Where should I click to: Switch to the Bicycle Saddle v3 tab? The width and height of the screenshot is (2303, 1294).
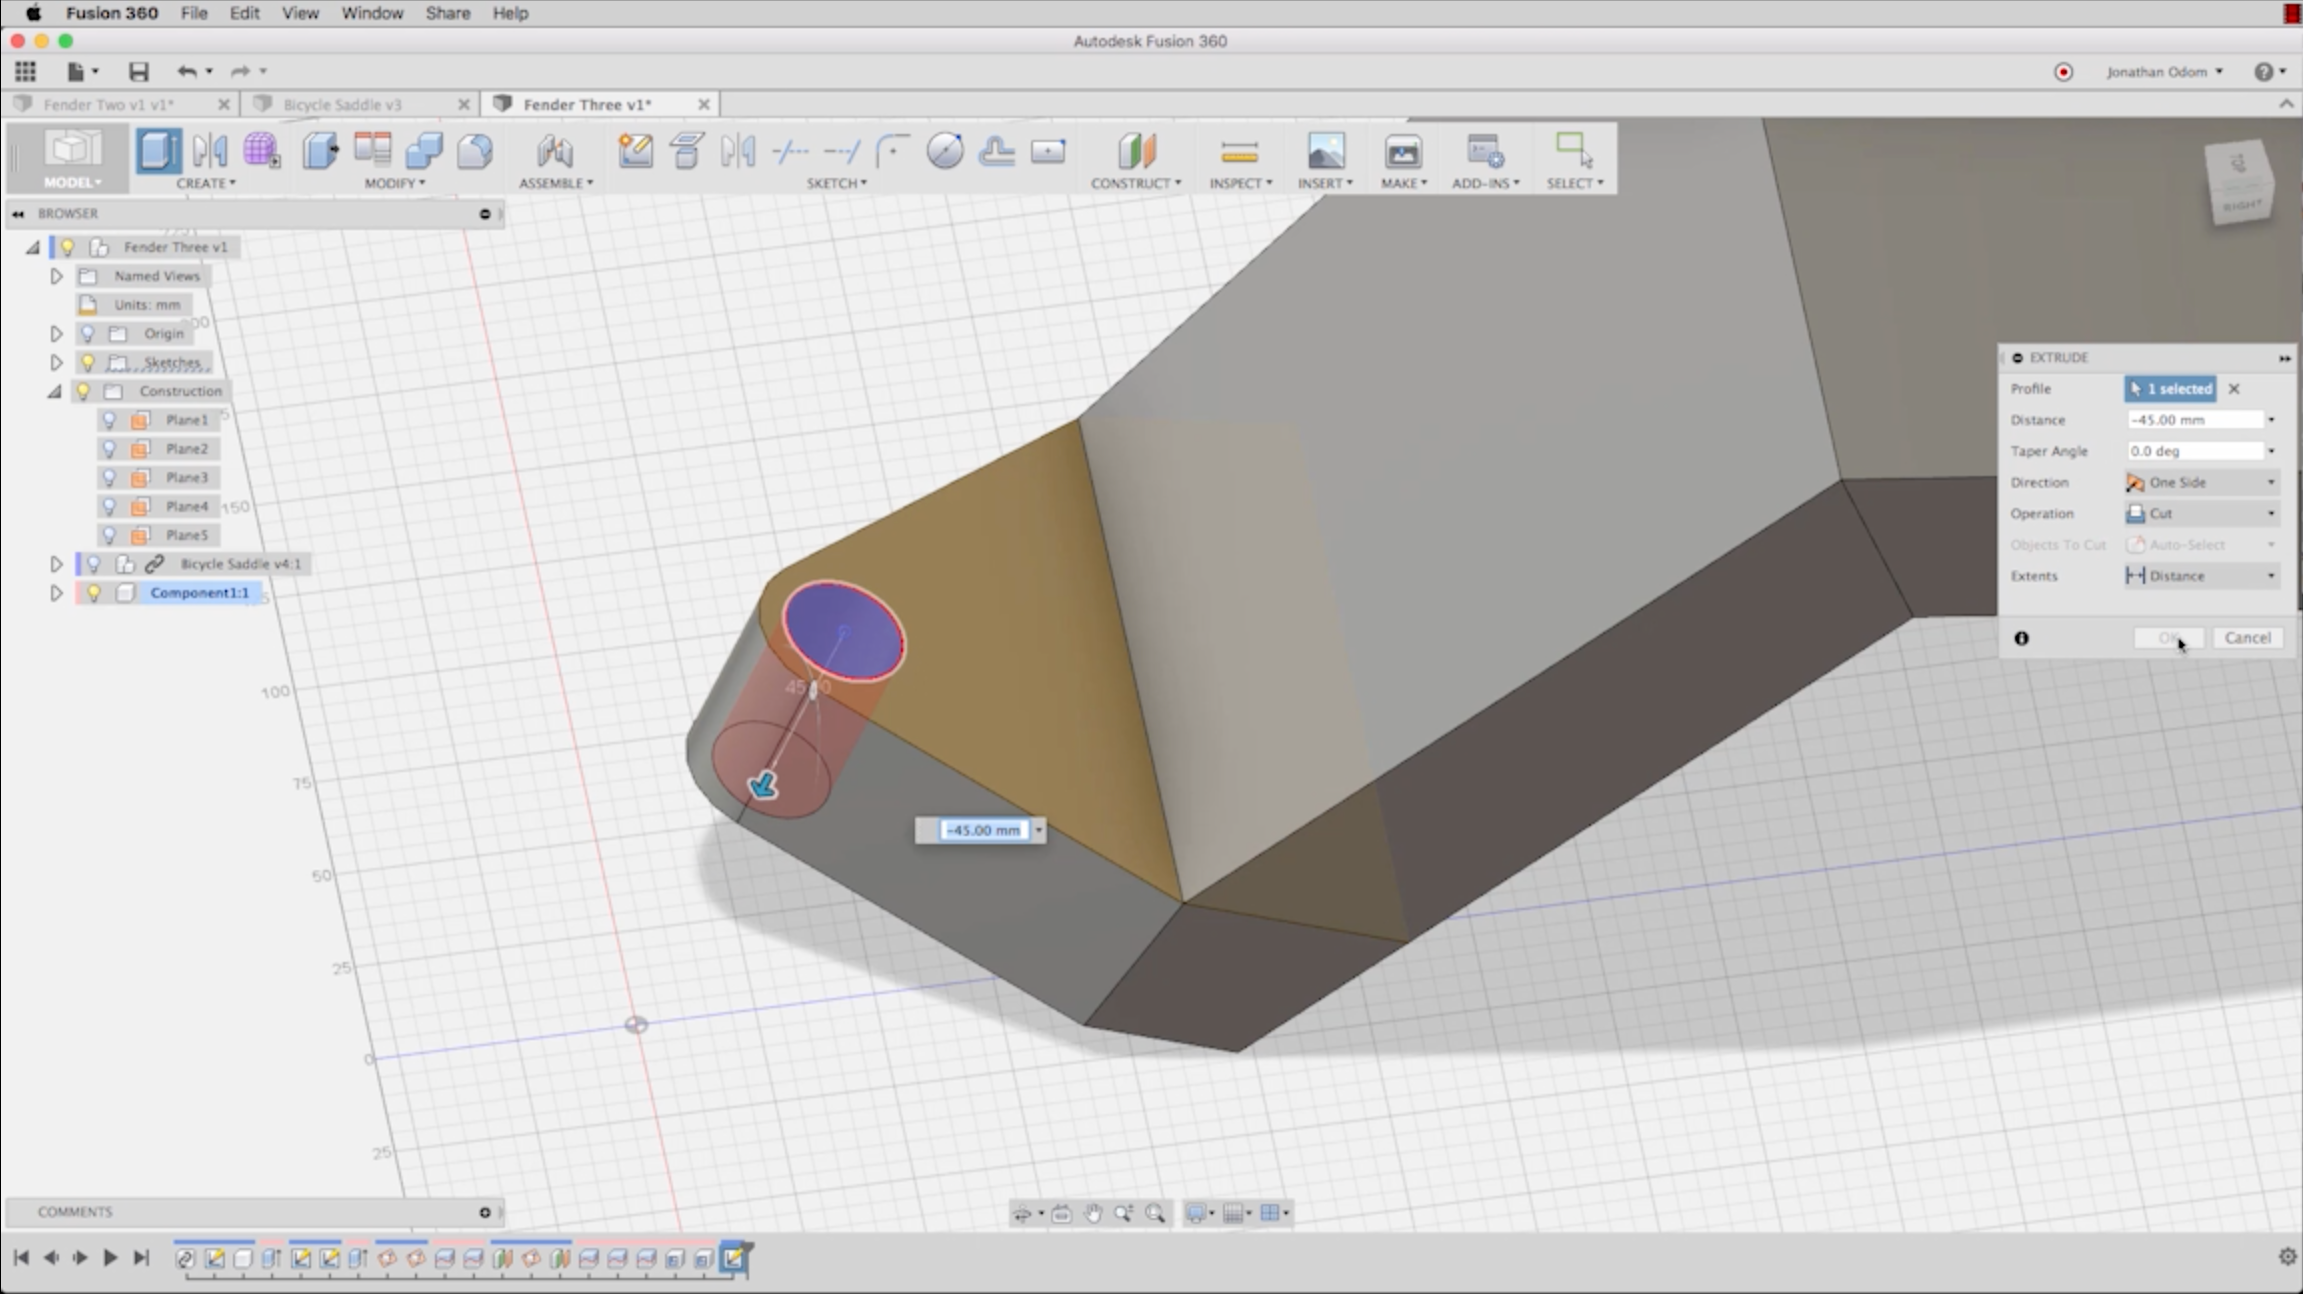342,104
